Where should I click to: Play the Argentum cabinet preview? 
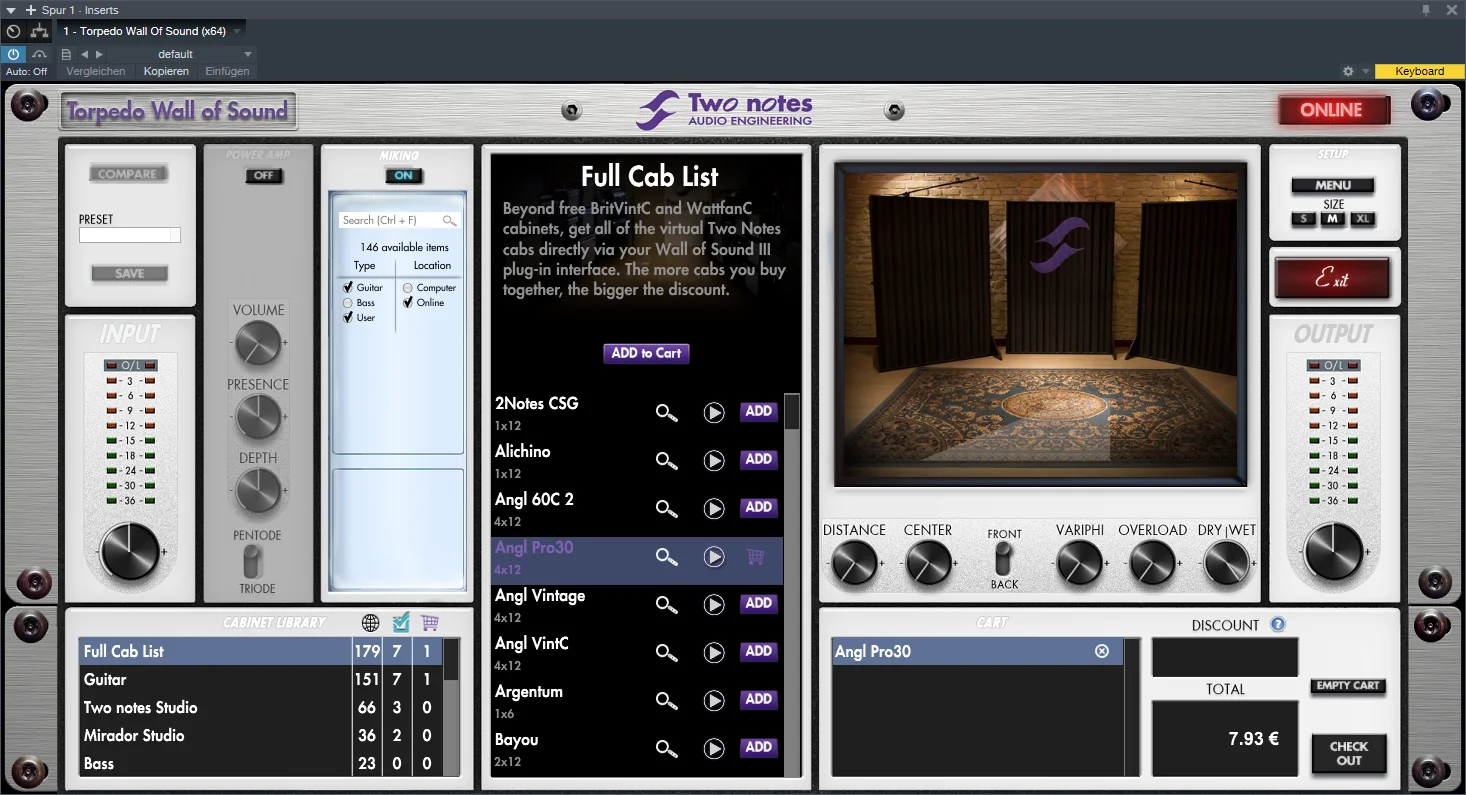pos(713,700)
